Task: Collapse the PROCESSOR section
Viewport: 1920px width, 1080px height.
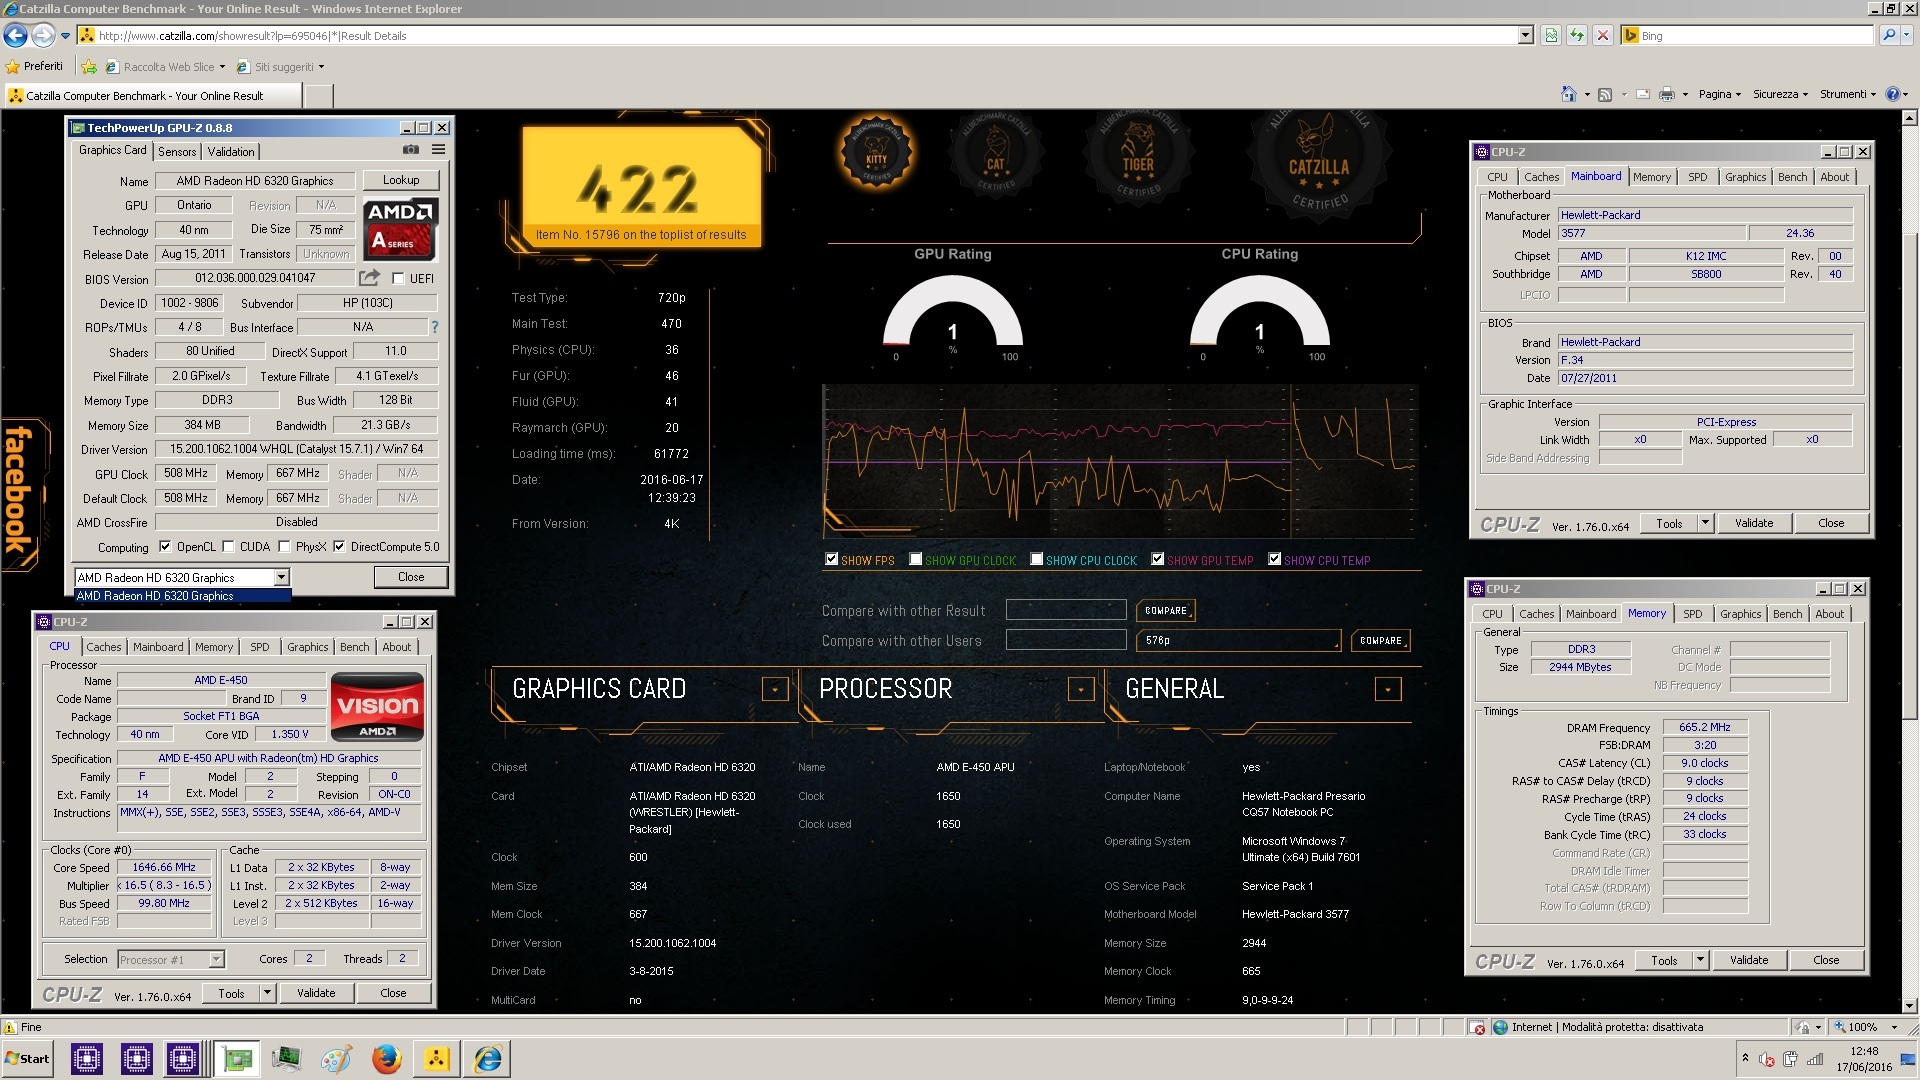Action: click(1081, 689)
